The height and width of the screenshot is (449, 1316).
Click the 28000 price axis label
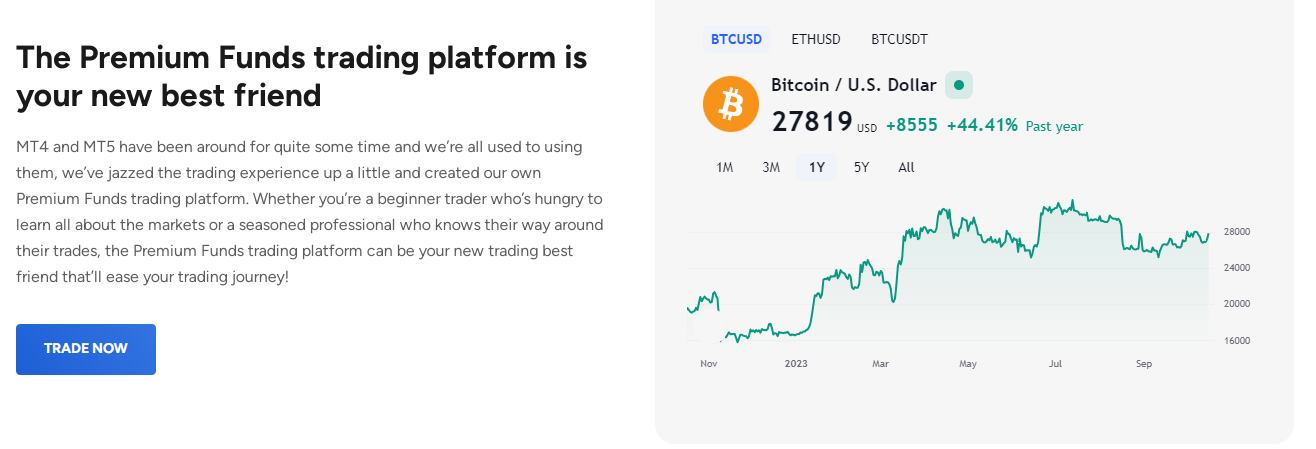coord(1237,231)
